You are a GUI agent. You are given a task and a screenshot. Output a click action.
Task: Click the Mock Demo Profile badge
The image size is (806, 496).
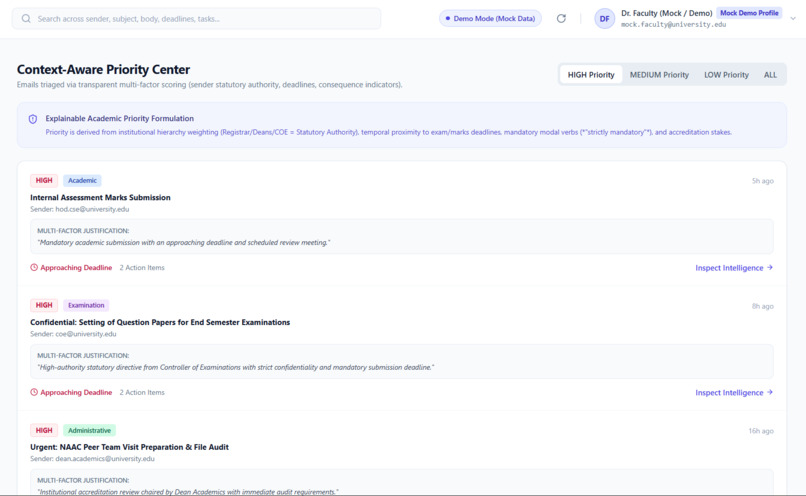coord(749,13)
